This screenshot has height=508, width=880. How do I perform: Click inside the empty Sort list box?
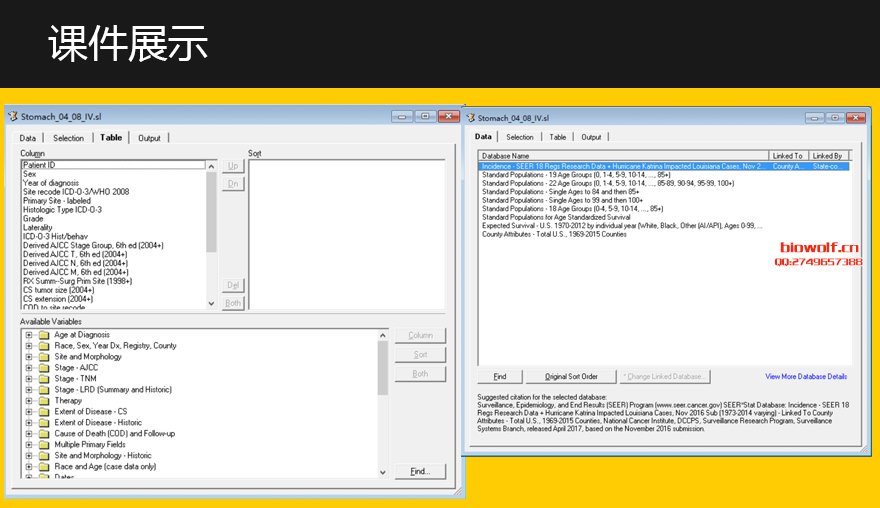click(347, 235)
